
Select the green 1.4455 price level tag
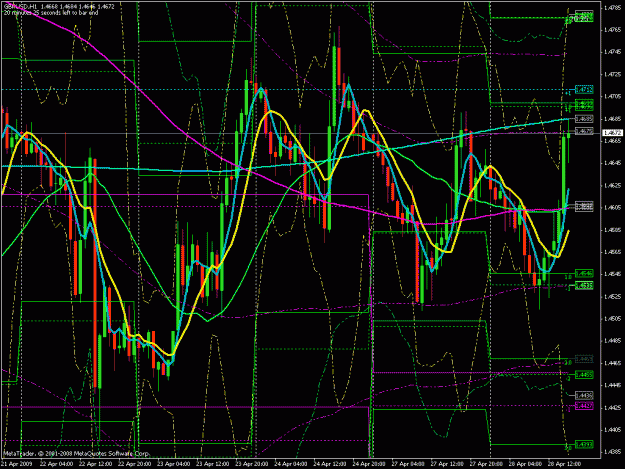click(x=584, y=375)
